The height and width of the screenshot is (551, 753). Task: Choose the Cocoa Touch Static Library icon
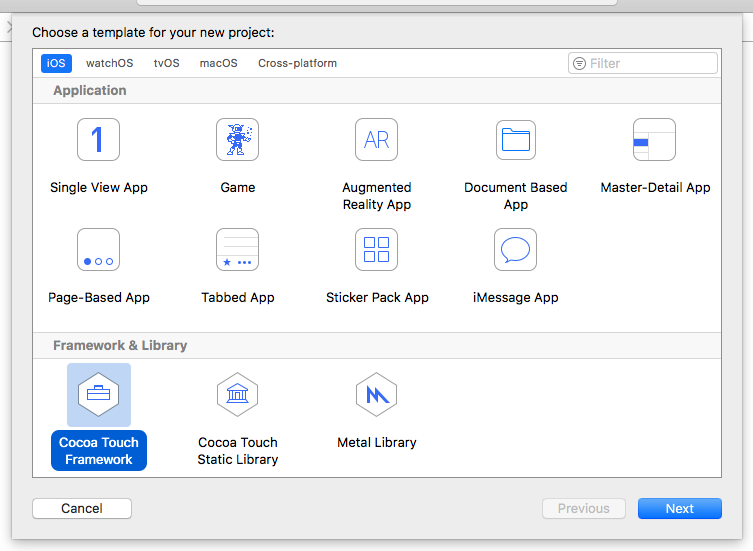click(237, 395)
